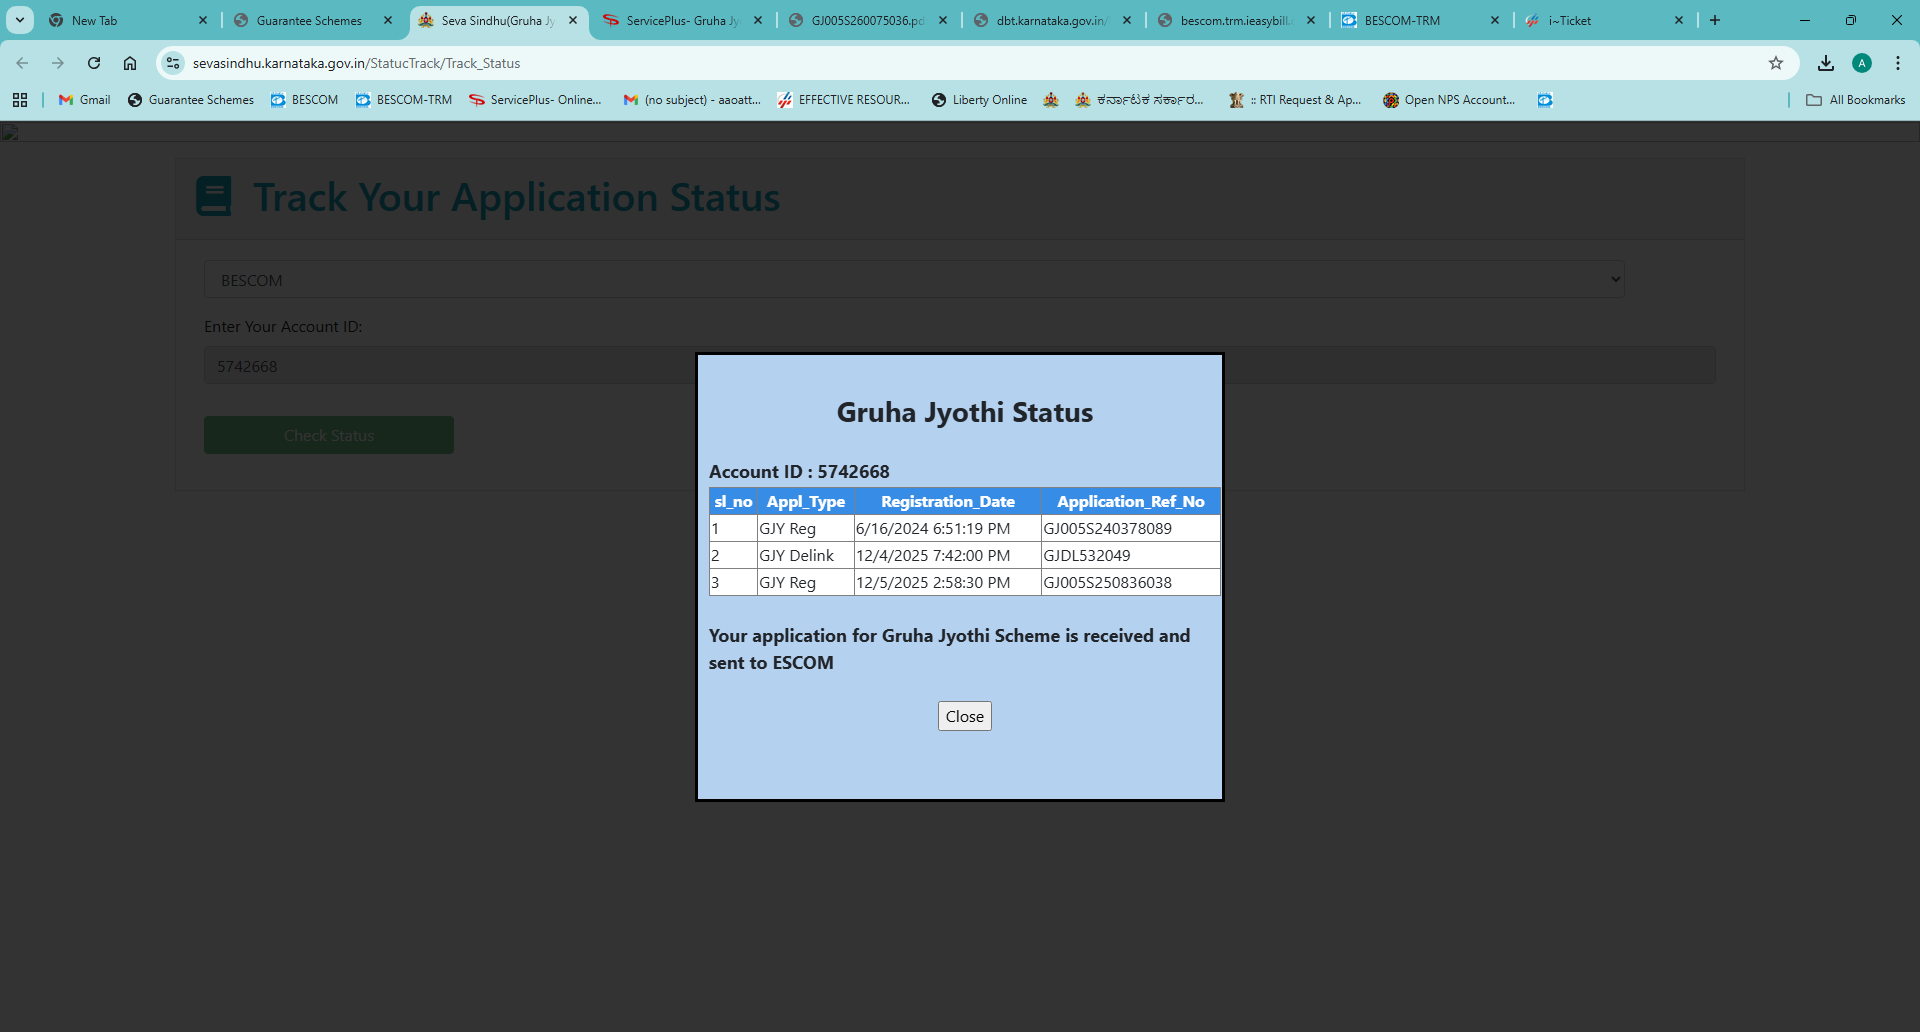
Task: Close the ServicePlus Gruha Jyothi tab
Action: click(x=757, y=20)
